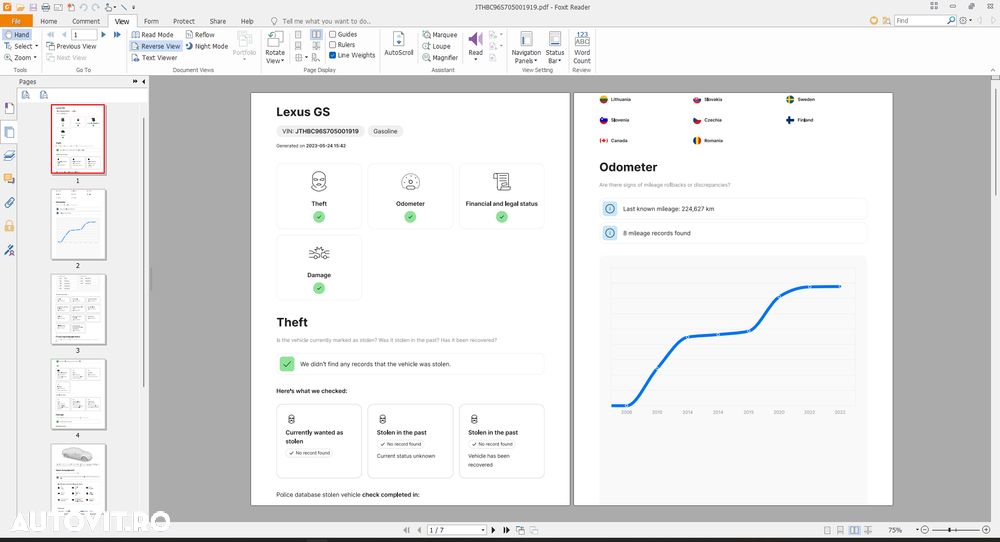Jump to last page in ribbon
The image size is (1000, 542).
coord(117,34)
